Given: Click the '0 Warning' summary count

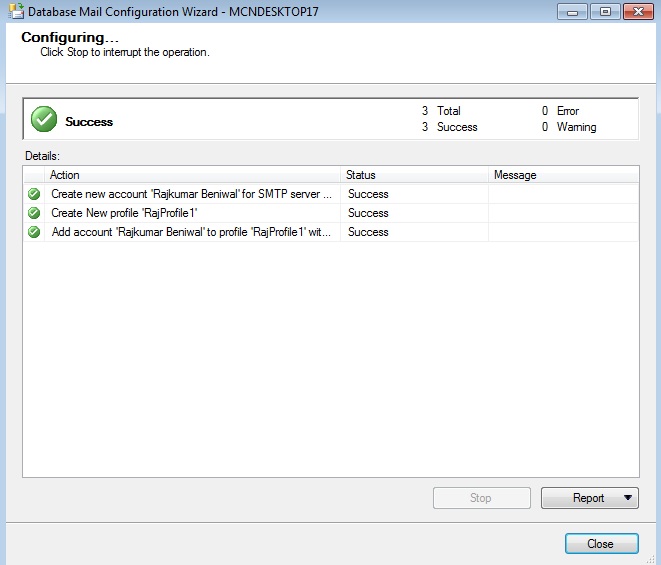Looking at the screenshot, I should point(569,127).
